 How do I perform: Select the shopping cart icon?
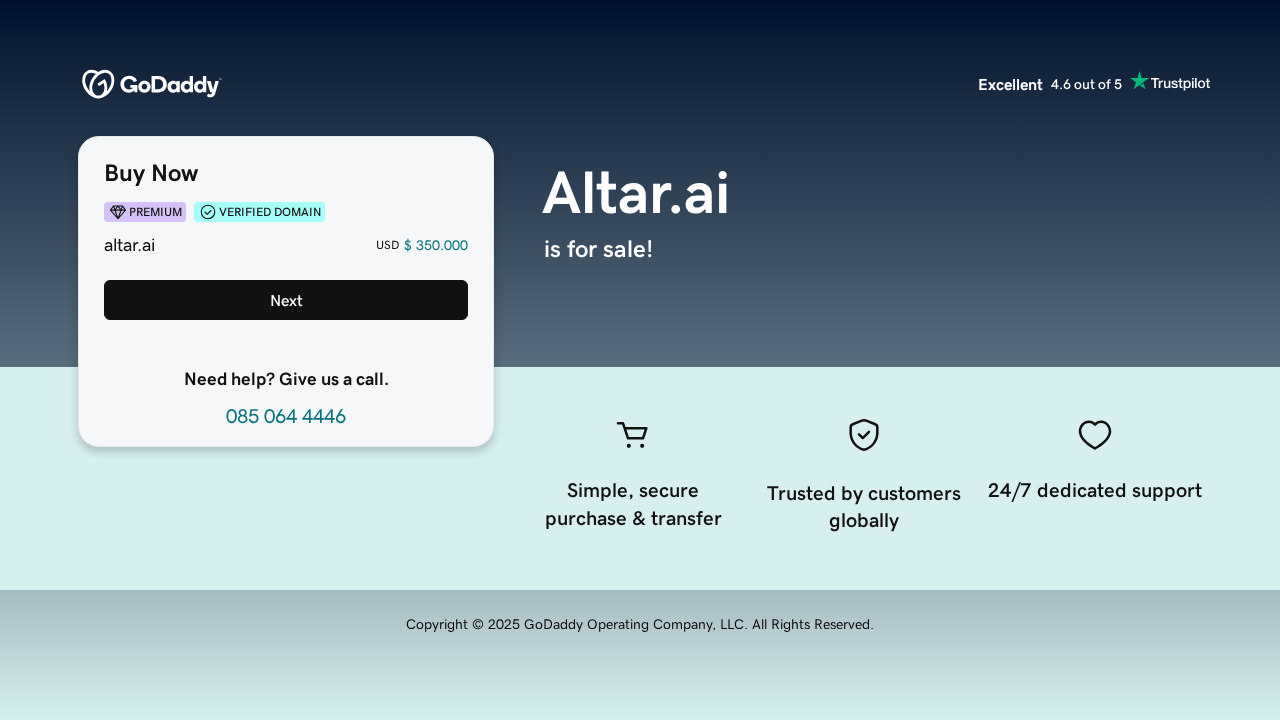632,435
